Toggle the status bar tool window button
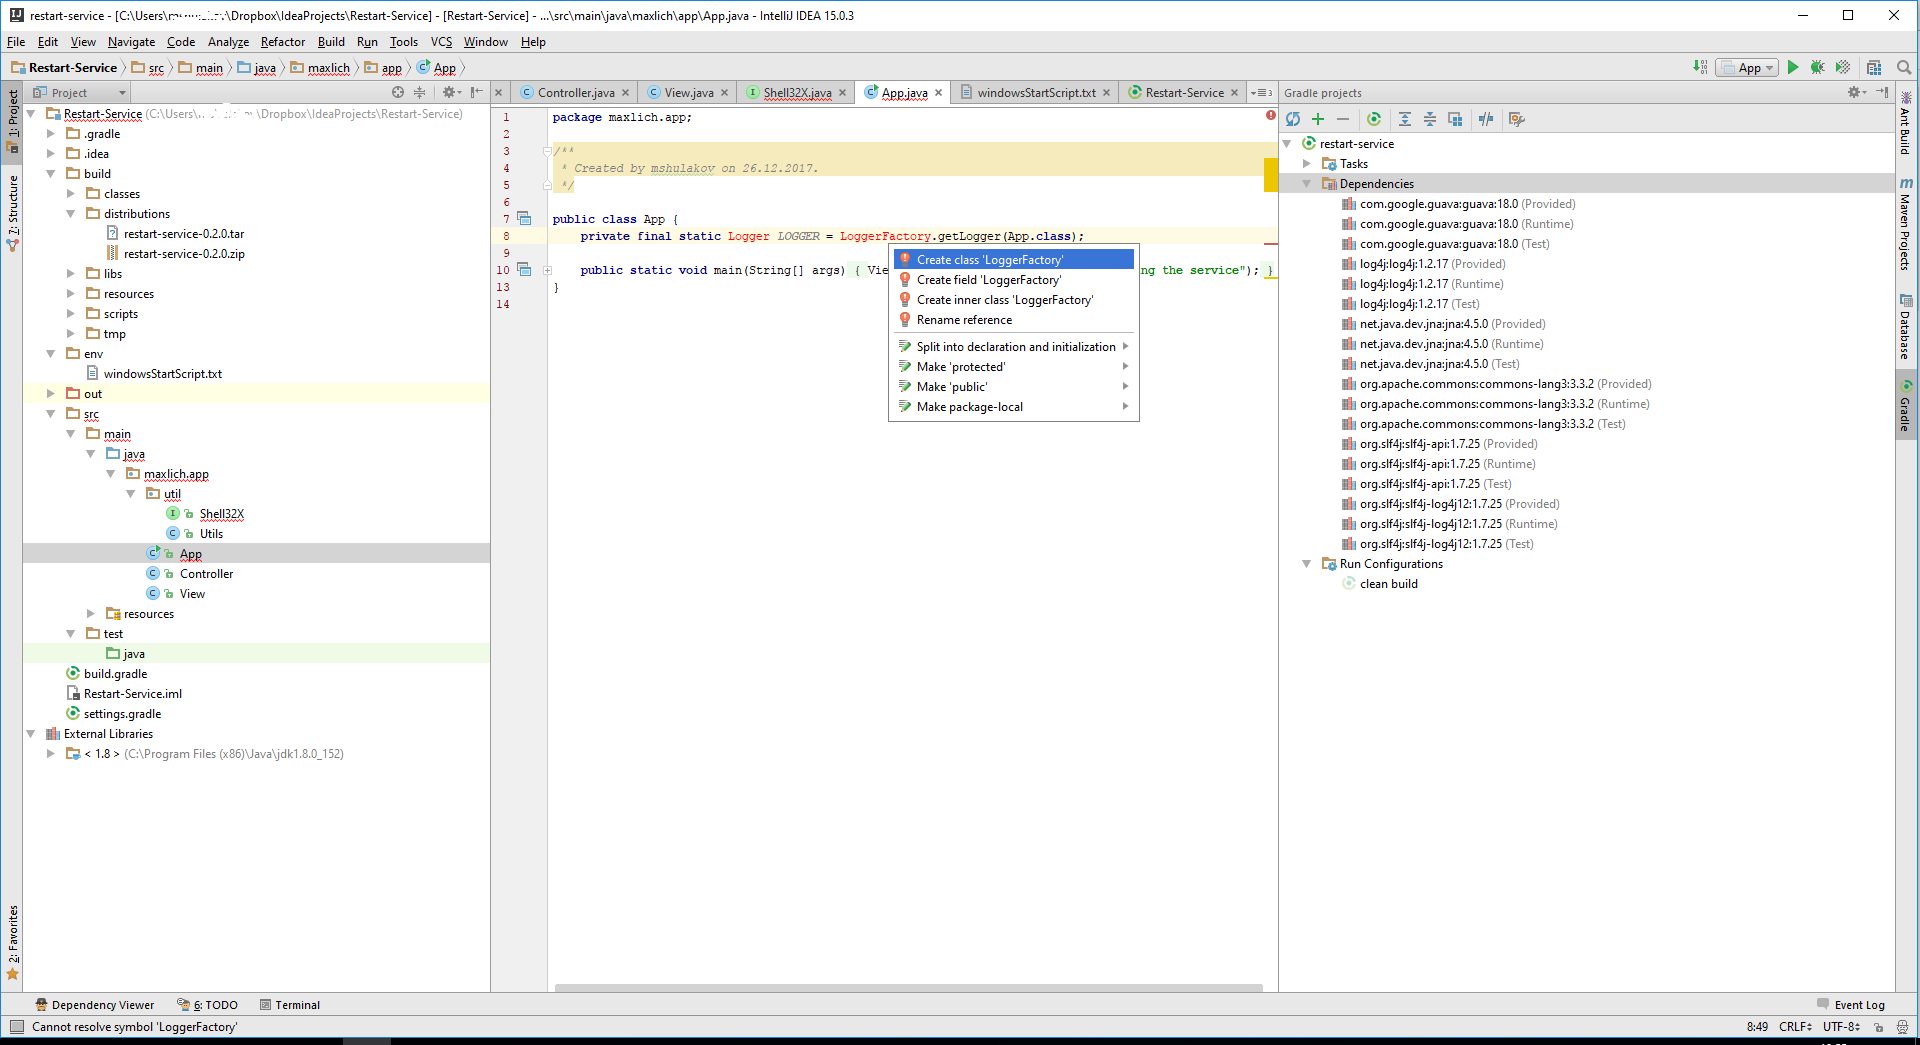Image resolution: width=1920 pixels, height=1045 pixels. (16, 1026)
